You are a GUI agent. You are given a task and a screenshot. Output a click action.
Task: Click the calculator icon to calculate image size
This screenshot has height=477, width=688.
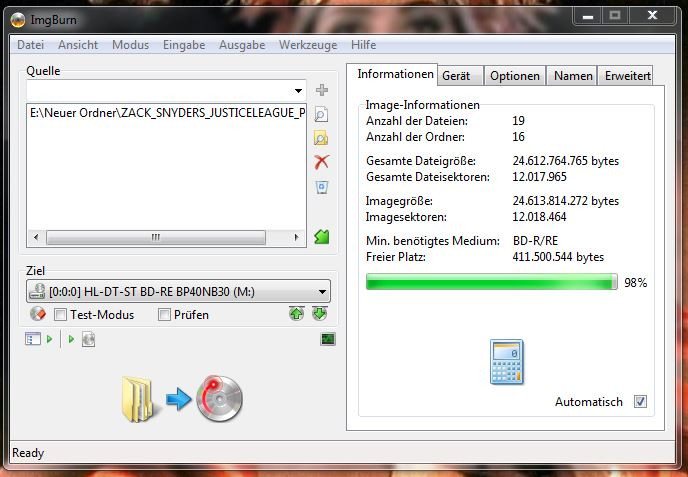[x=507, y=362]
